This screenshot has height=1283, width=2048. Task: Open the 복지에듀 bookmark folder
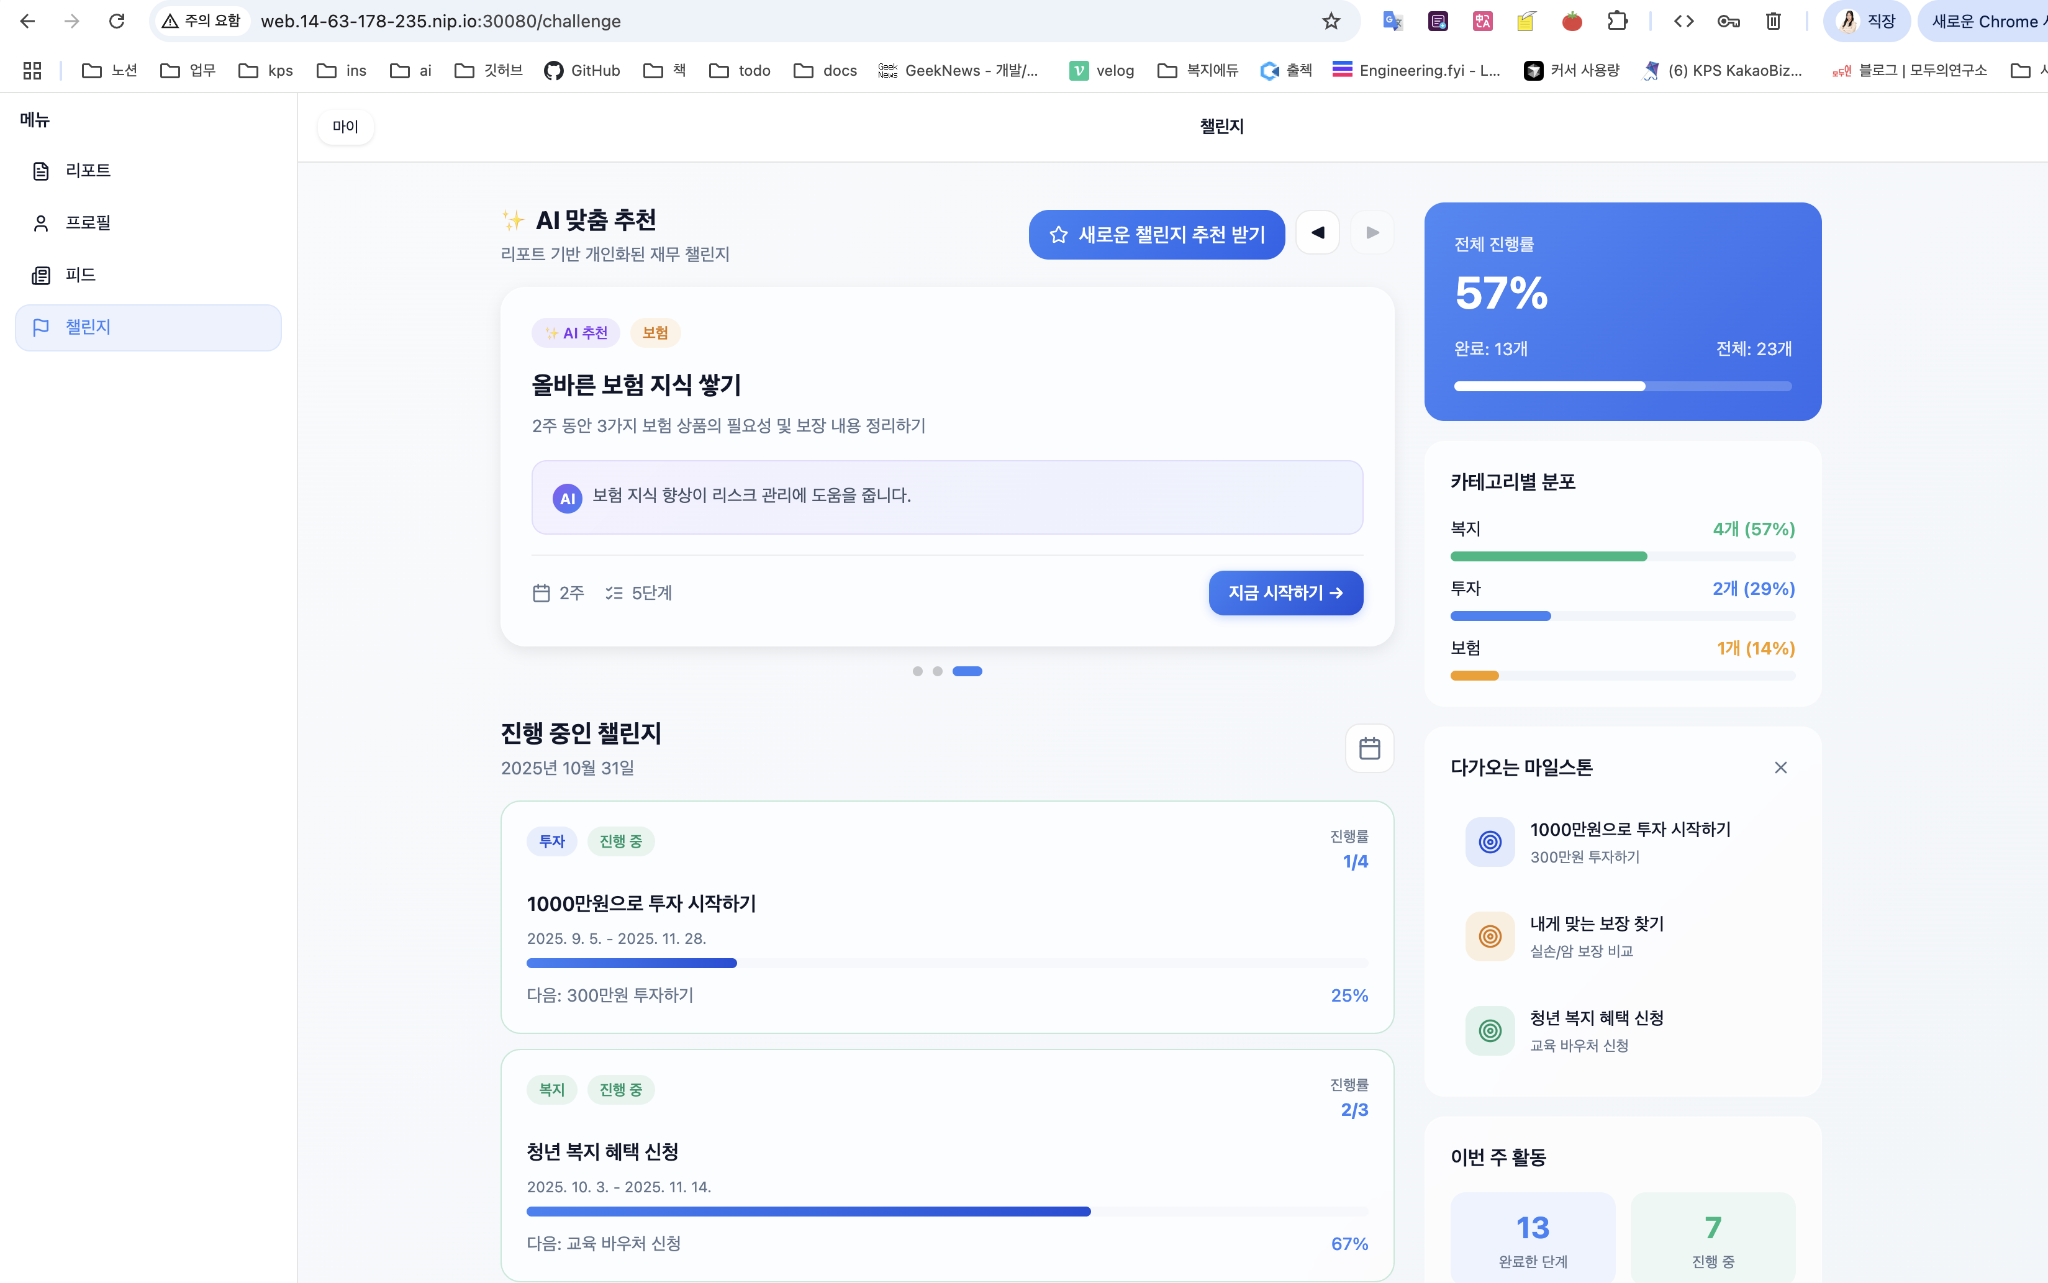pyautogui.click(x=1197, y=70)
